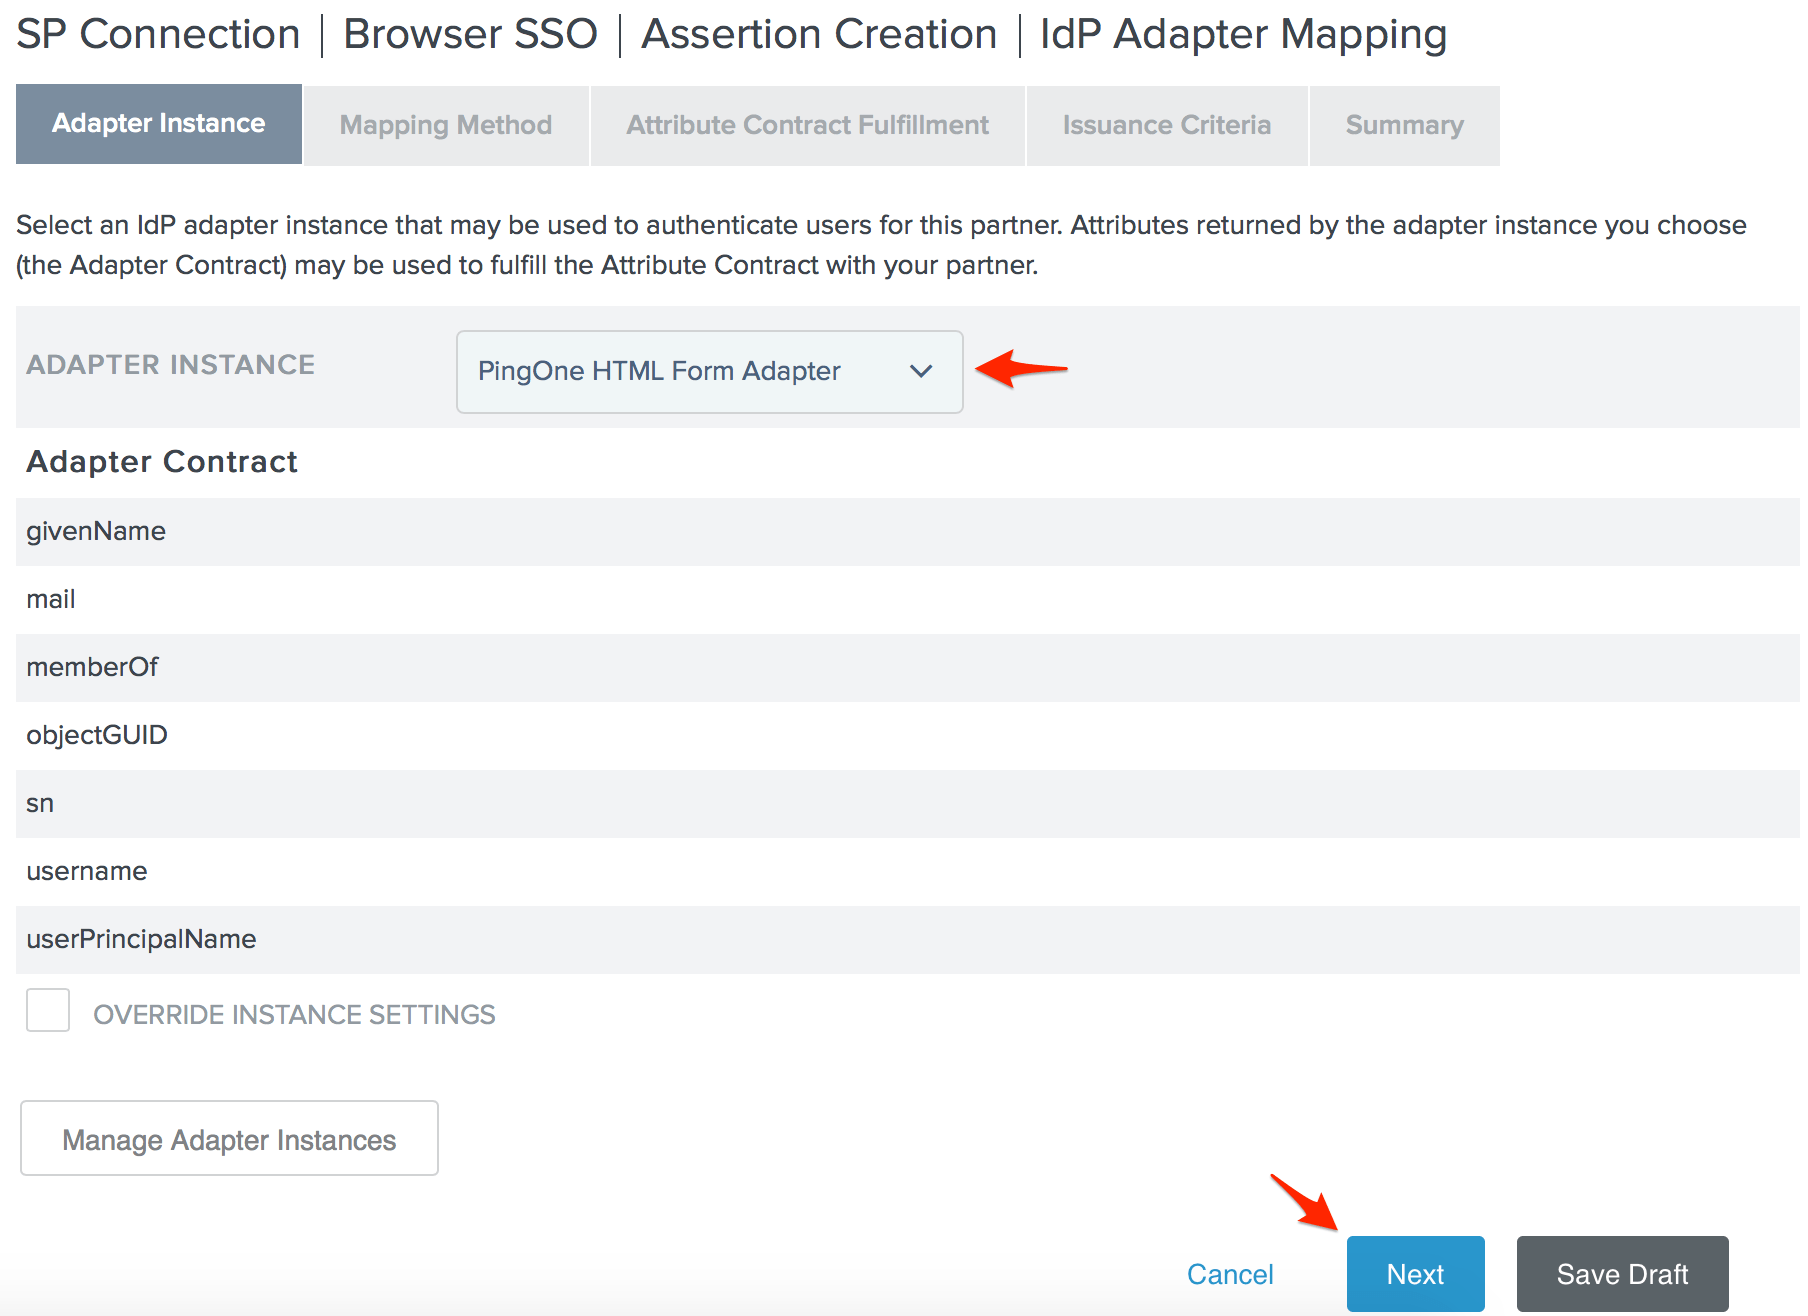1808x1316 pixels.
Task: Click the dropdown chevron arrow icon
Action: tap(921, 371)
